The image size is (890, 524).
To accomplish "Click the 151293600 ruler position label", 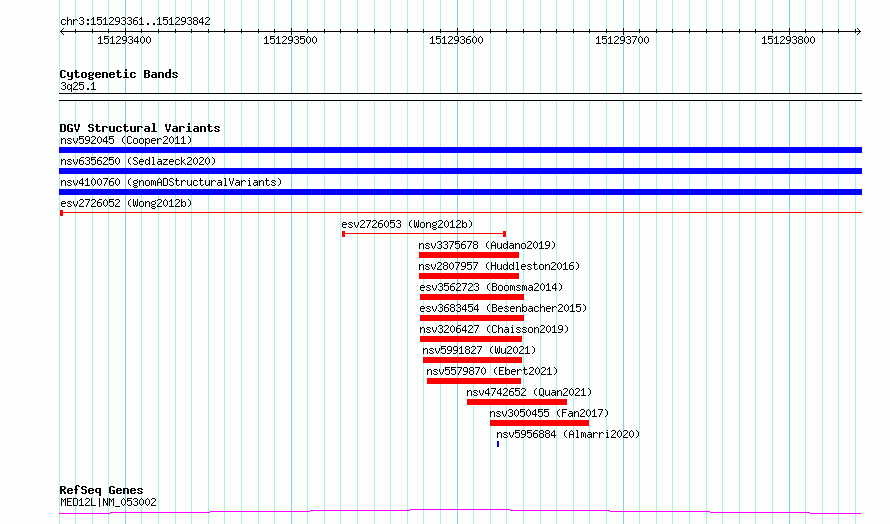I will pos(456,40).
